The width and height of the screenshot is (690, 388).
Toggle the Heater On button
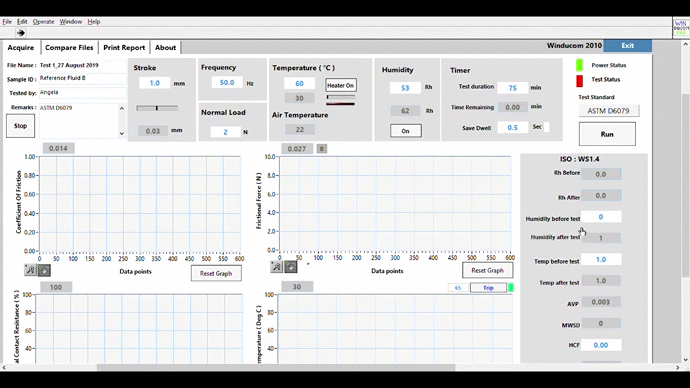pyautogui.click(x=341, y=85)
